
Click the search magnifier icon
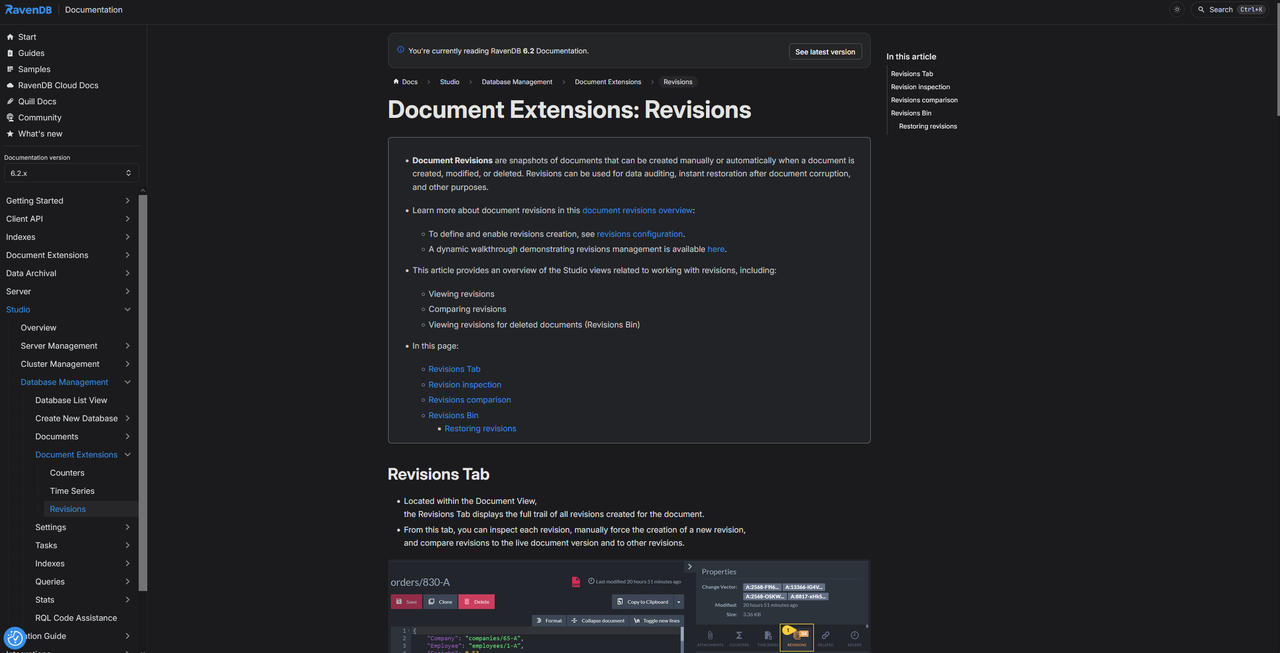1200,10
